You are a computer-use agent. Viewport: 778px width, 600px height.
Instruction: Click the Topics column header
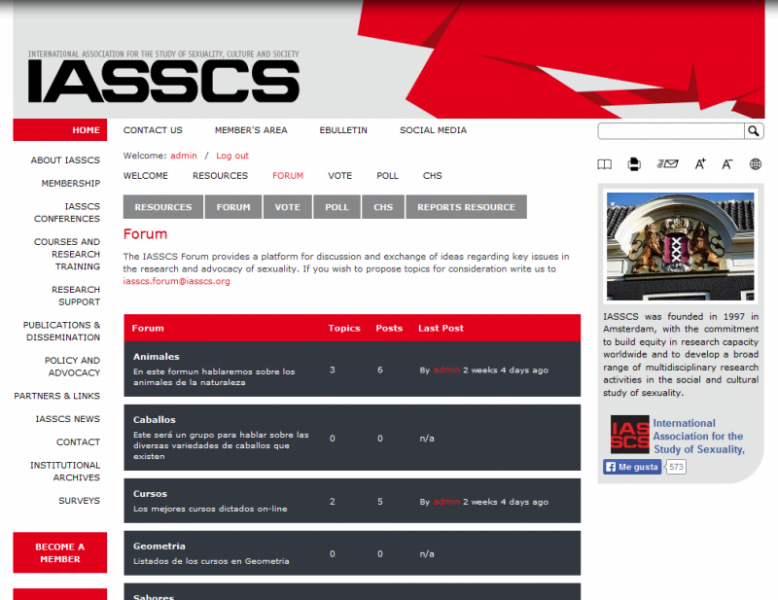344,329
